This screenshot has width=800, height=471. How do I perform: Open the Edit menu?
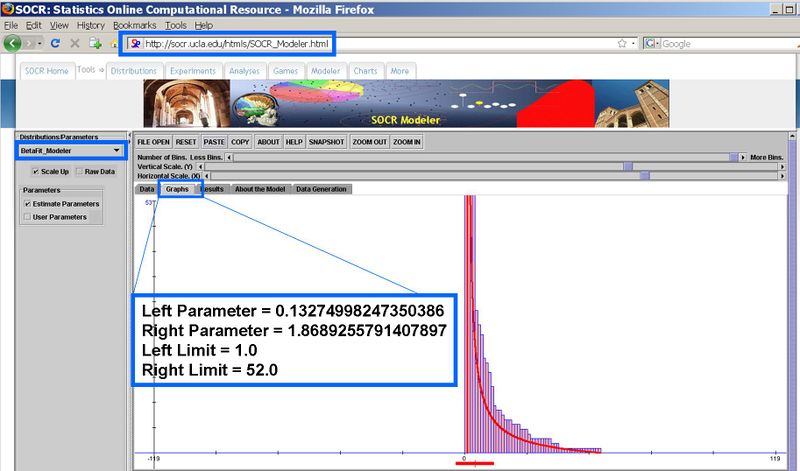pos(34,25)
